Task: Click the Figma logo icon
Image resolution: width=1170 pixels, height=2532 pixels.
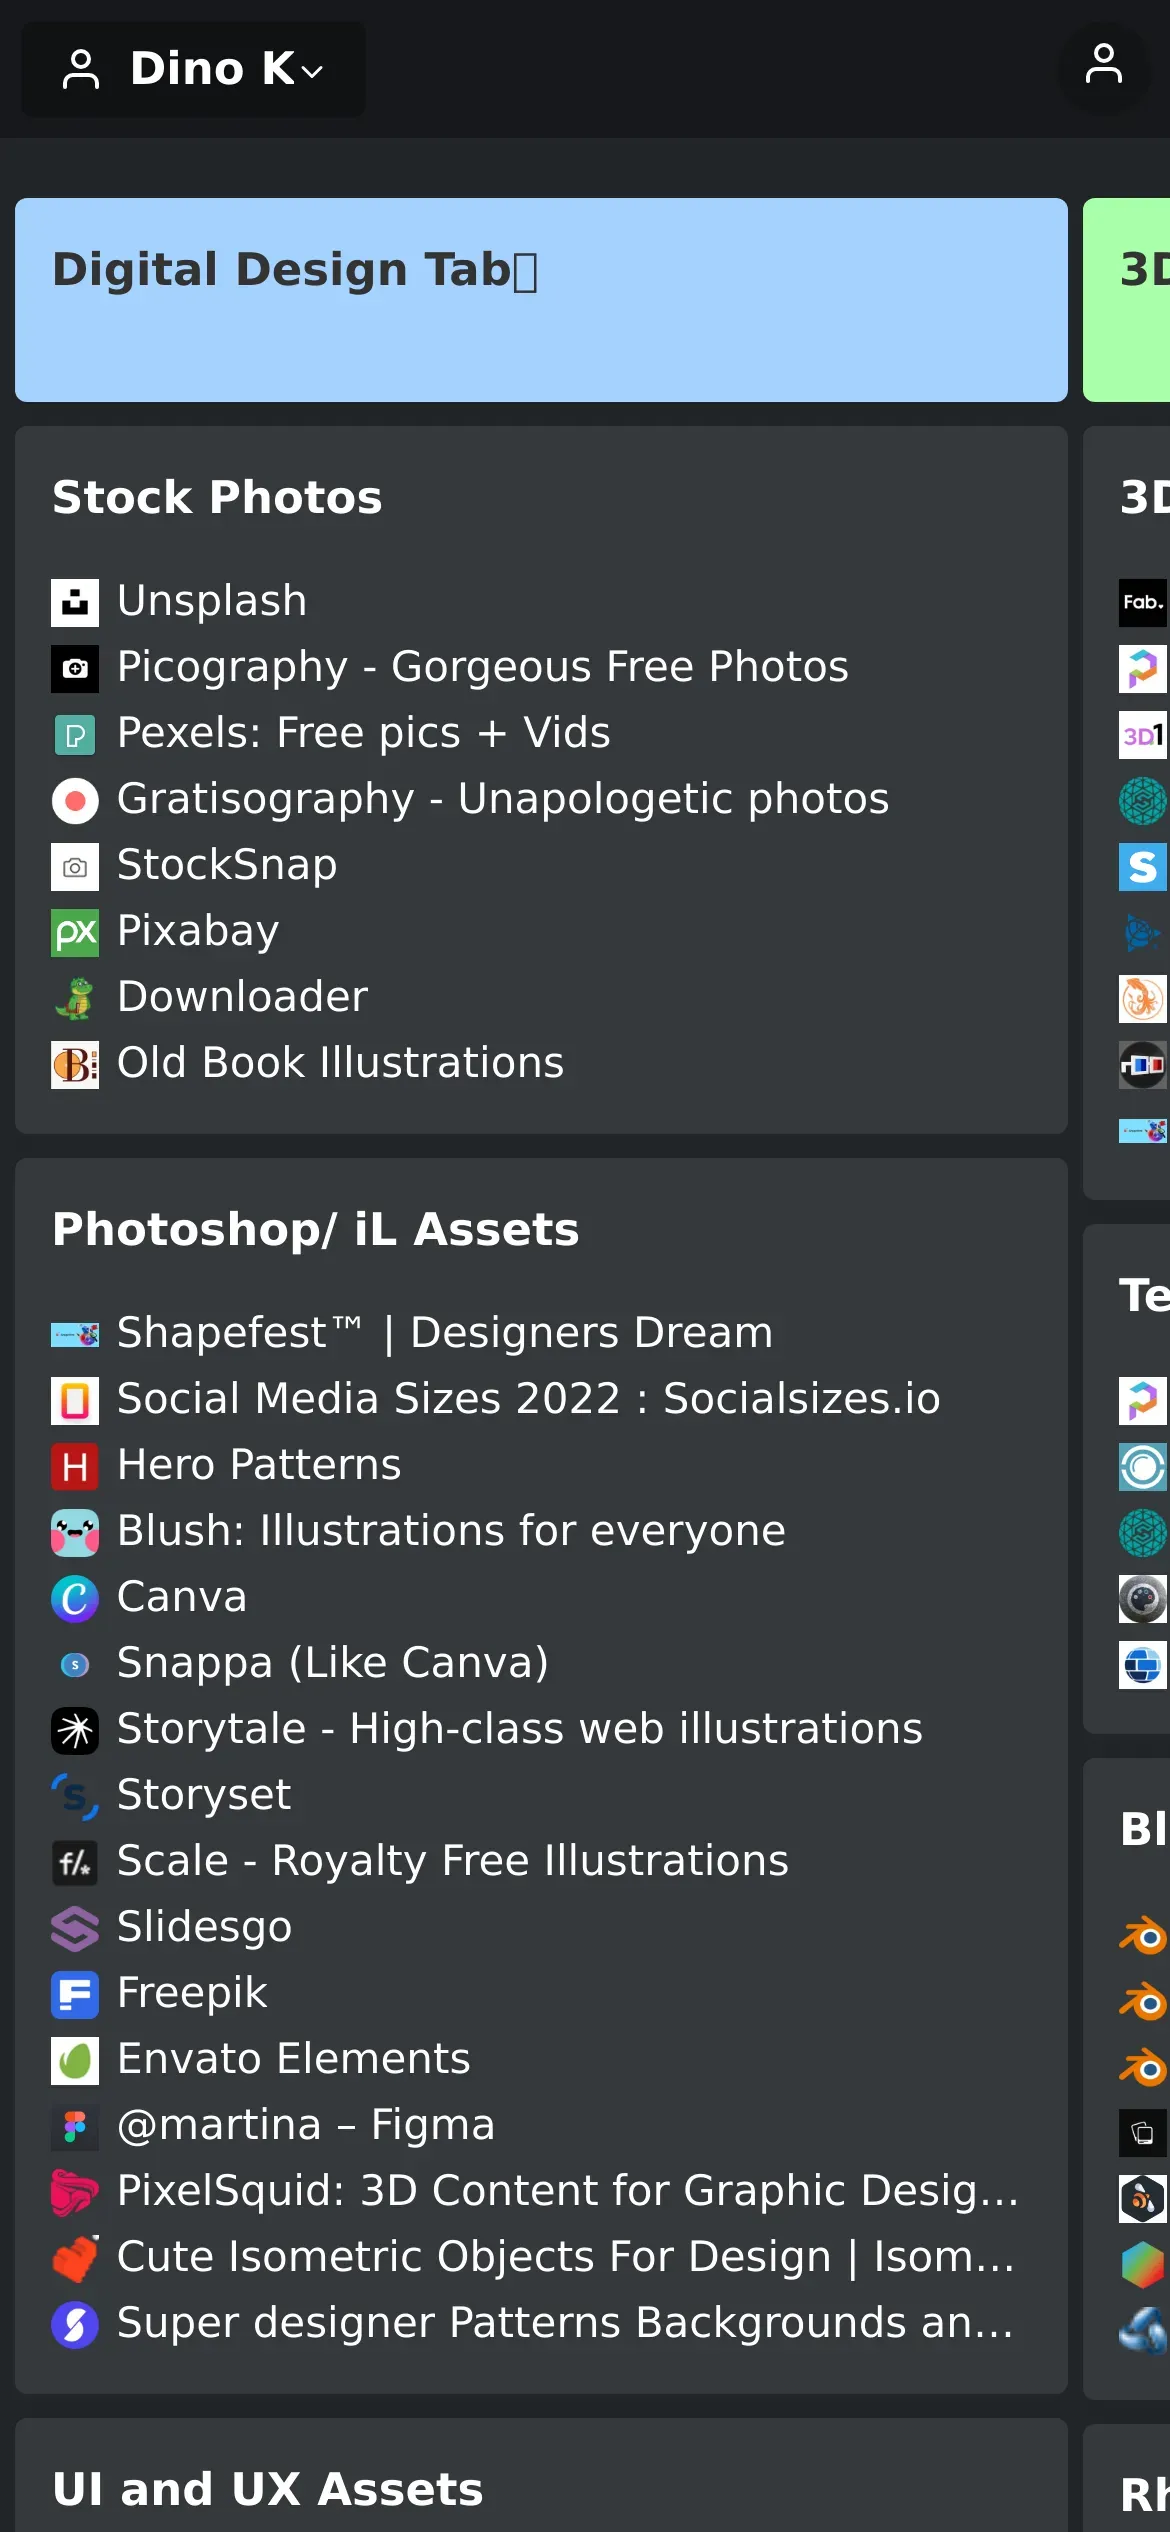Action: point(75,2126)
